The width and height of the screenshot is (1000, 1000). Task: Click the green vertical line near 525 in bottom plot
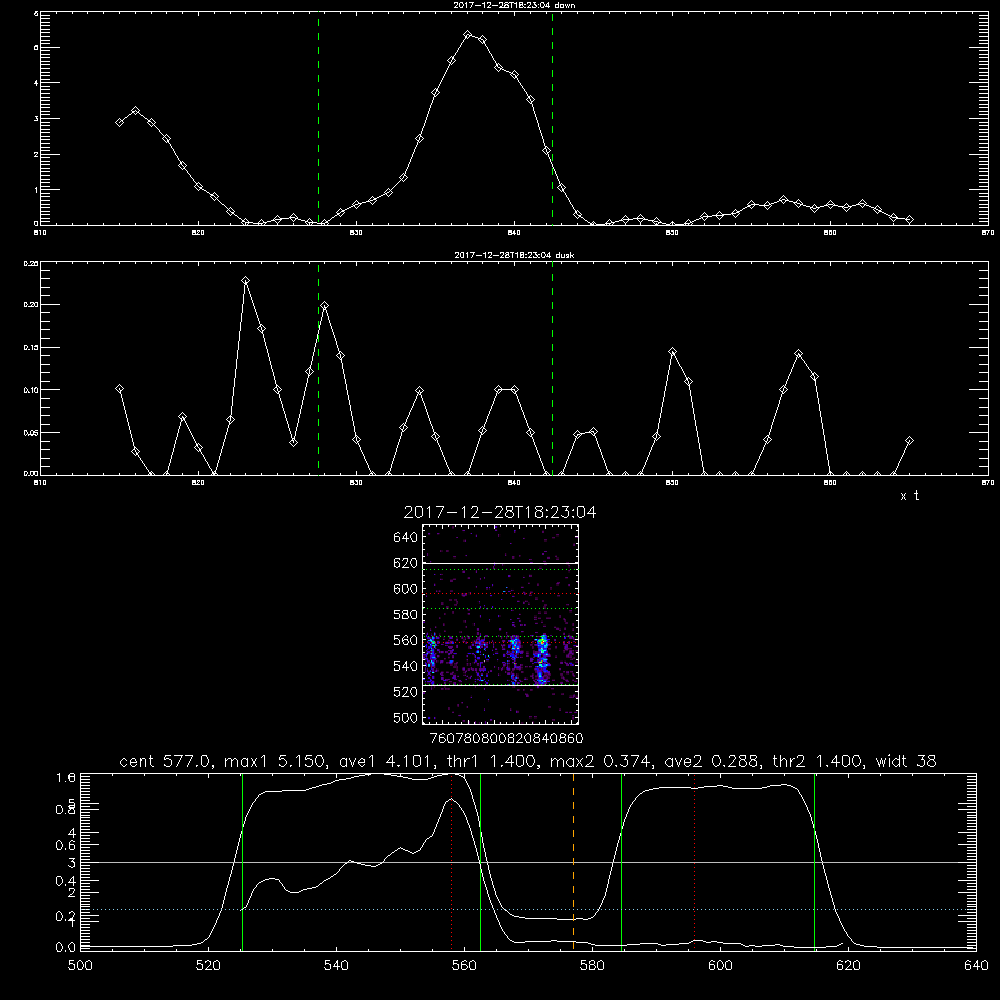point(242,861)
